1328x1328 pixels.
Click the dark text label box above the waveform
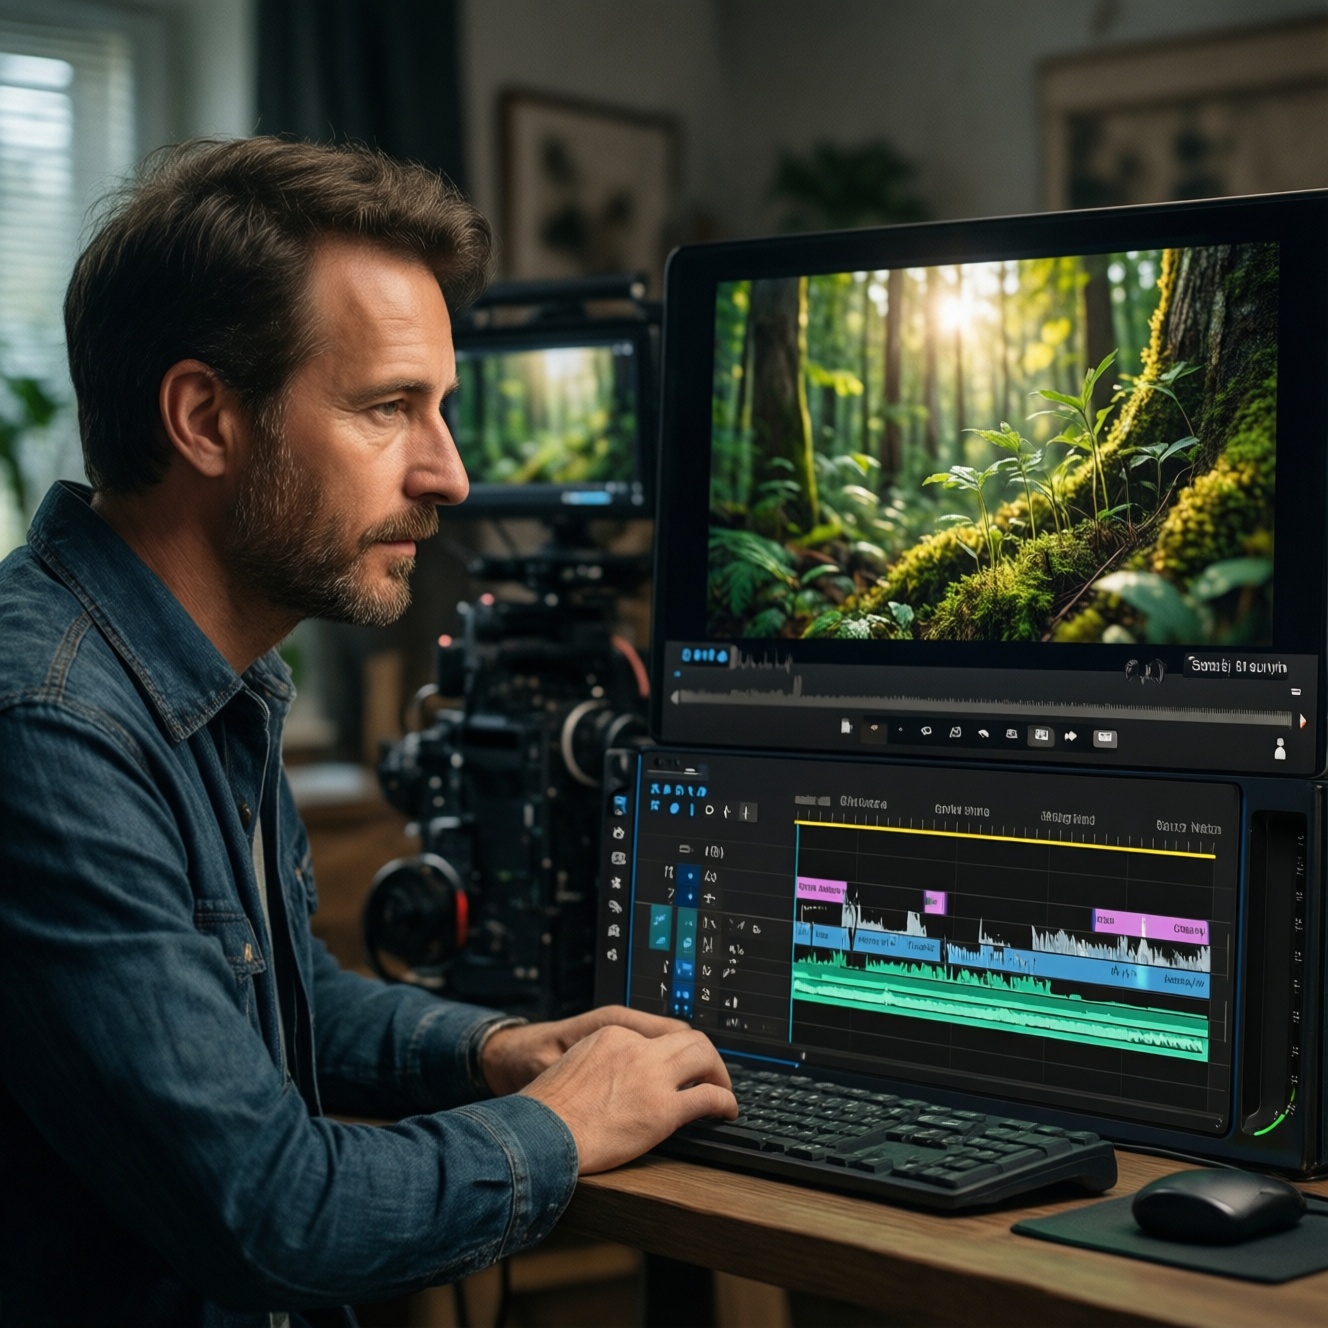click(1236, 666)
